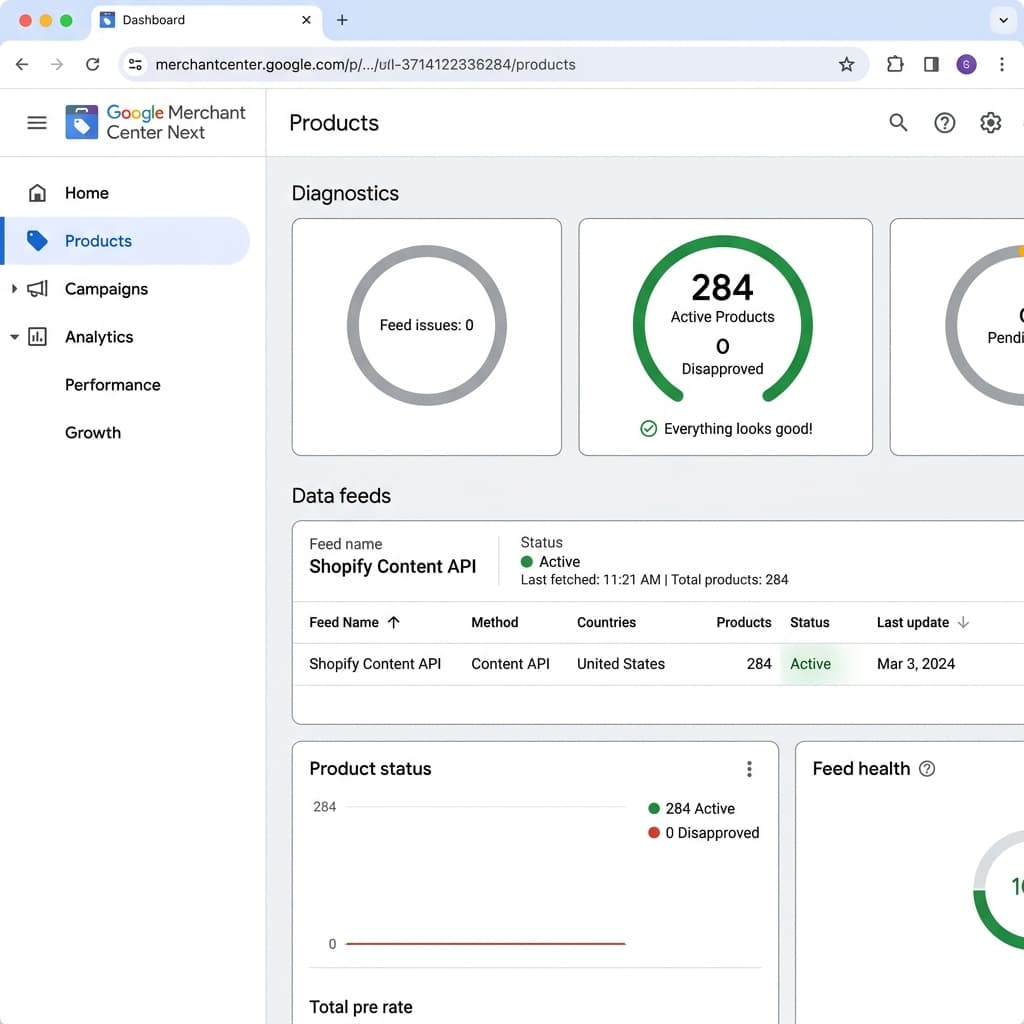Viewport: 1024px width, 1024px height.
Task: Open a new browser tab
Action: pos(342,20)
